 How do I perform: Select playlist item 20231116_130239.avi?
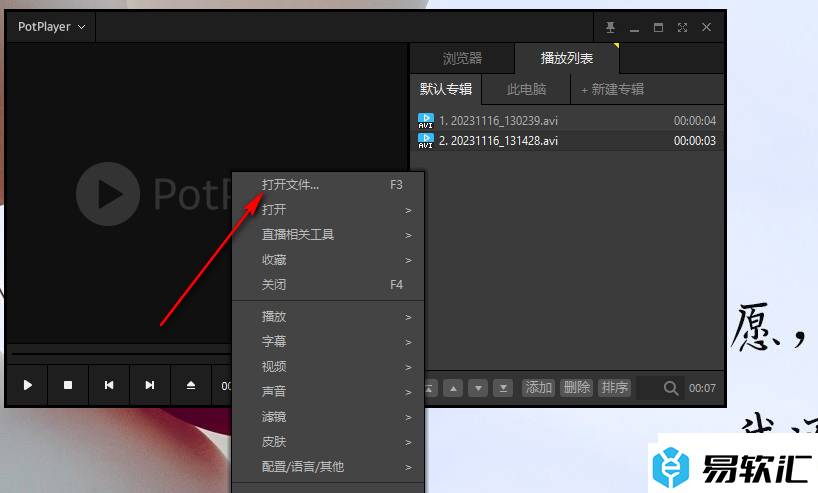point(567,121)
